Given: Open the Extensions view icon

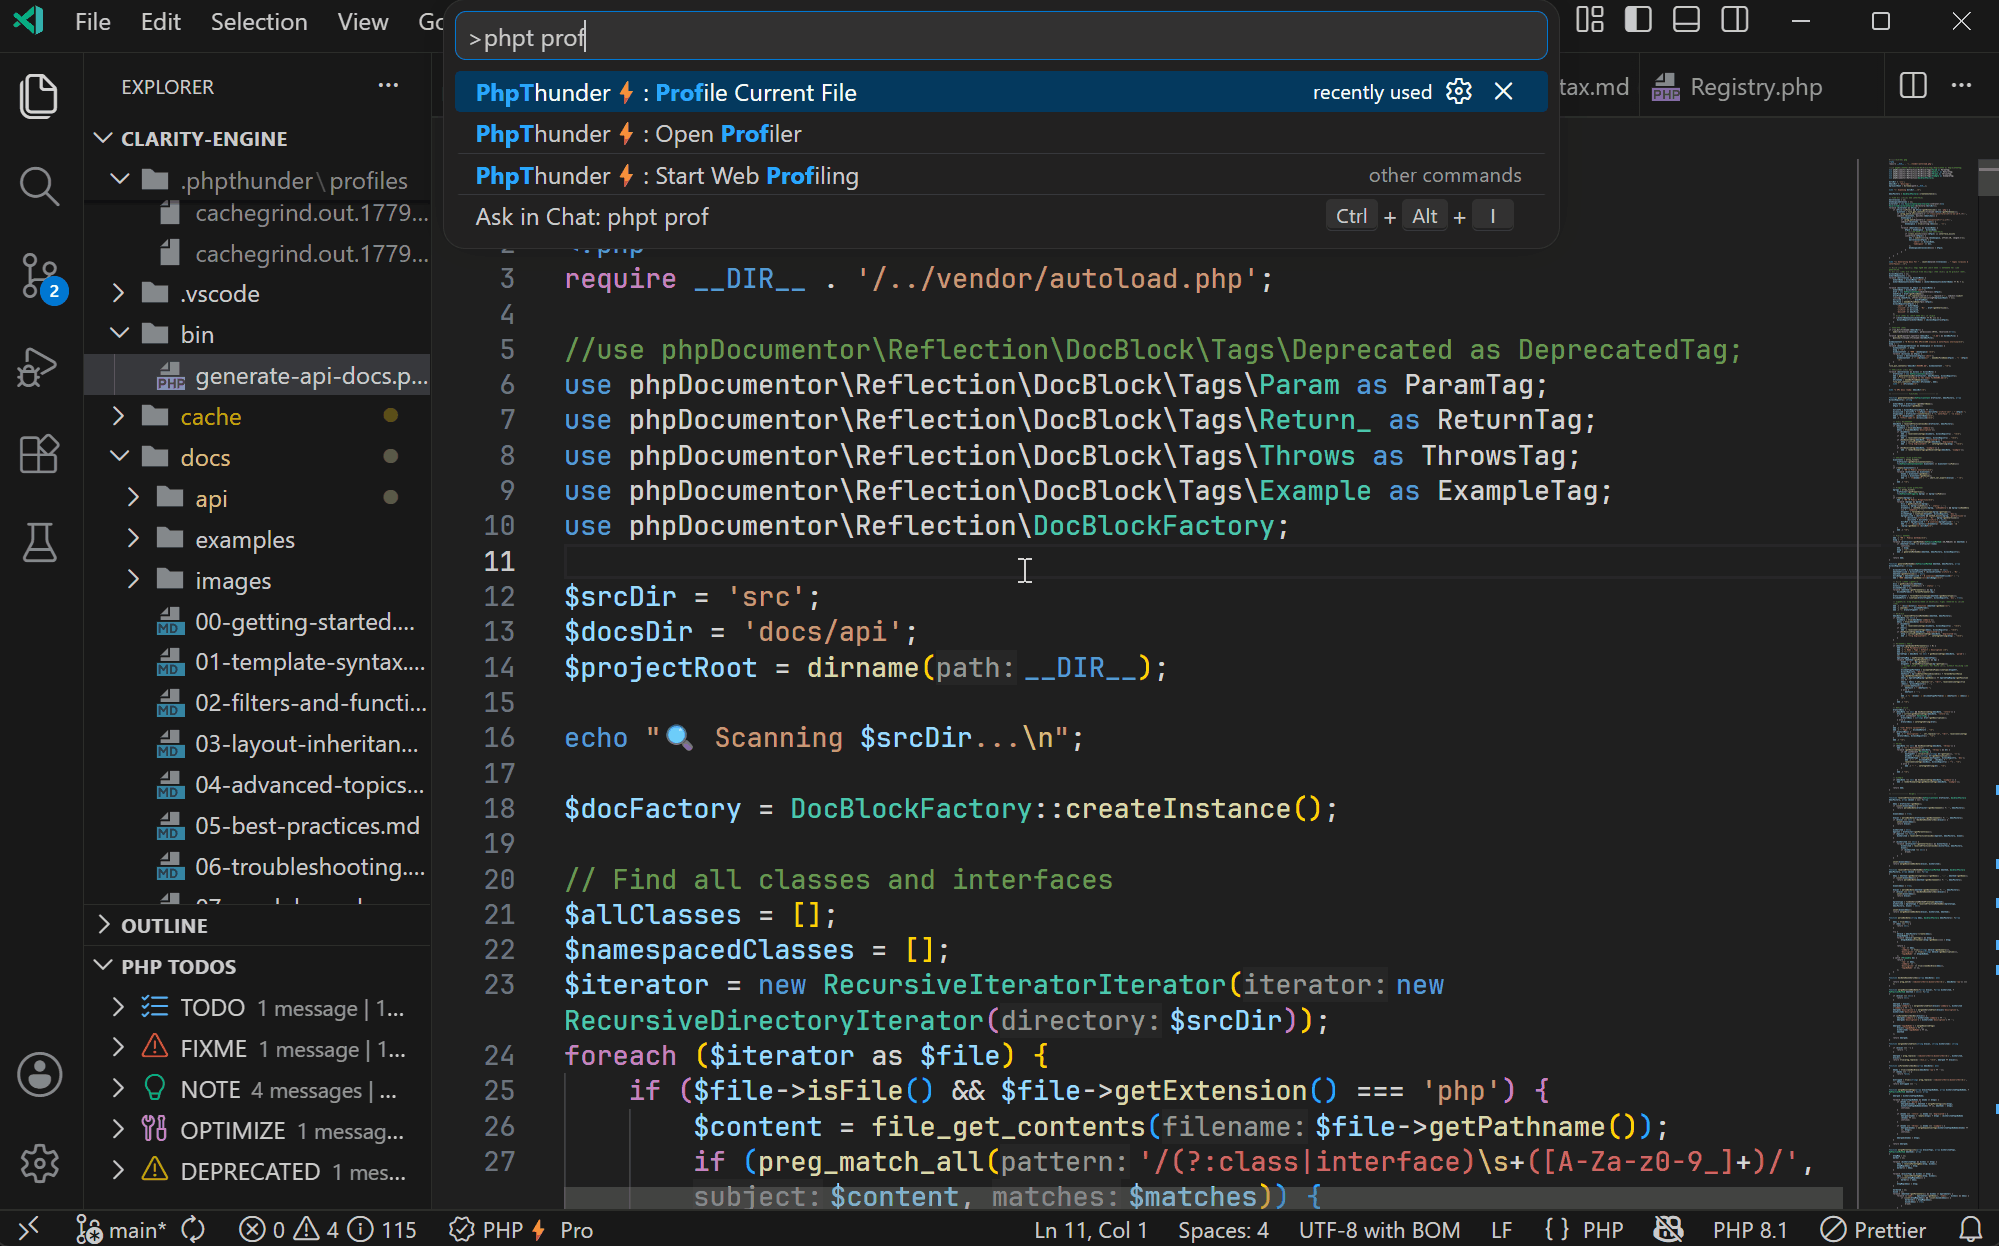Looking at the screenshot, I should [39, 455].
